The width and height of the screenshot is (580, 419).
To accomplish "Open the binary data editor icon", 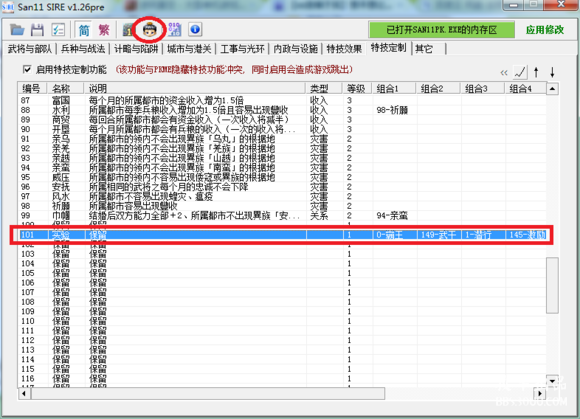I will (x=174, y=30).
